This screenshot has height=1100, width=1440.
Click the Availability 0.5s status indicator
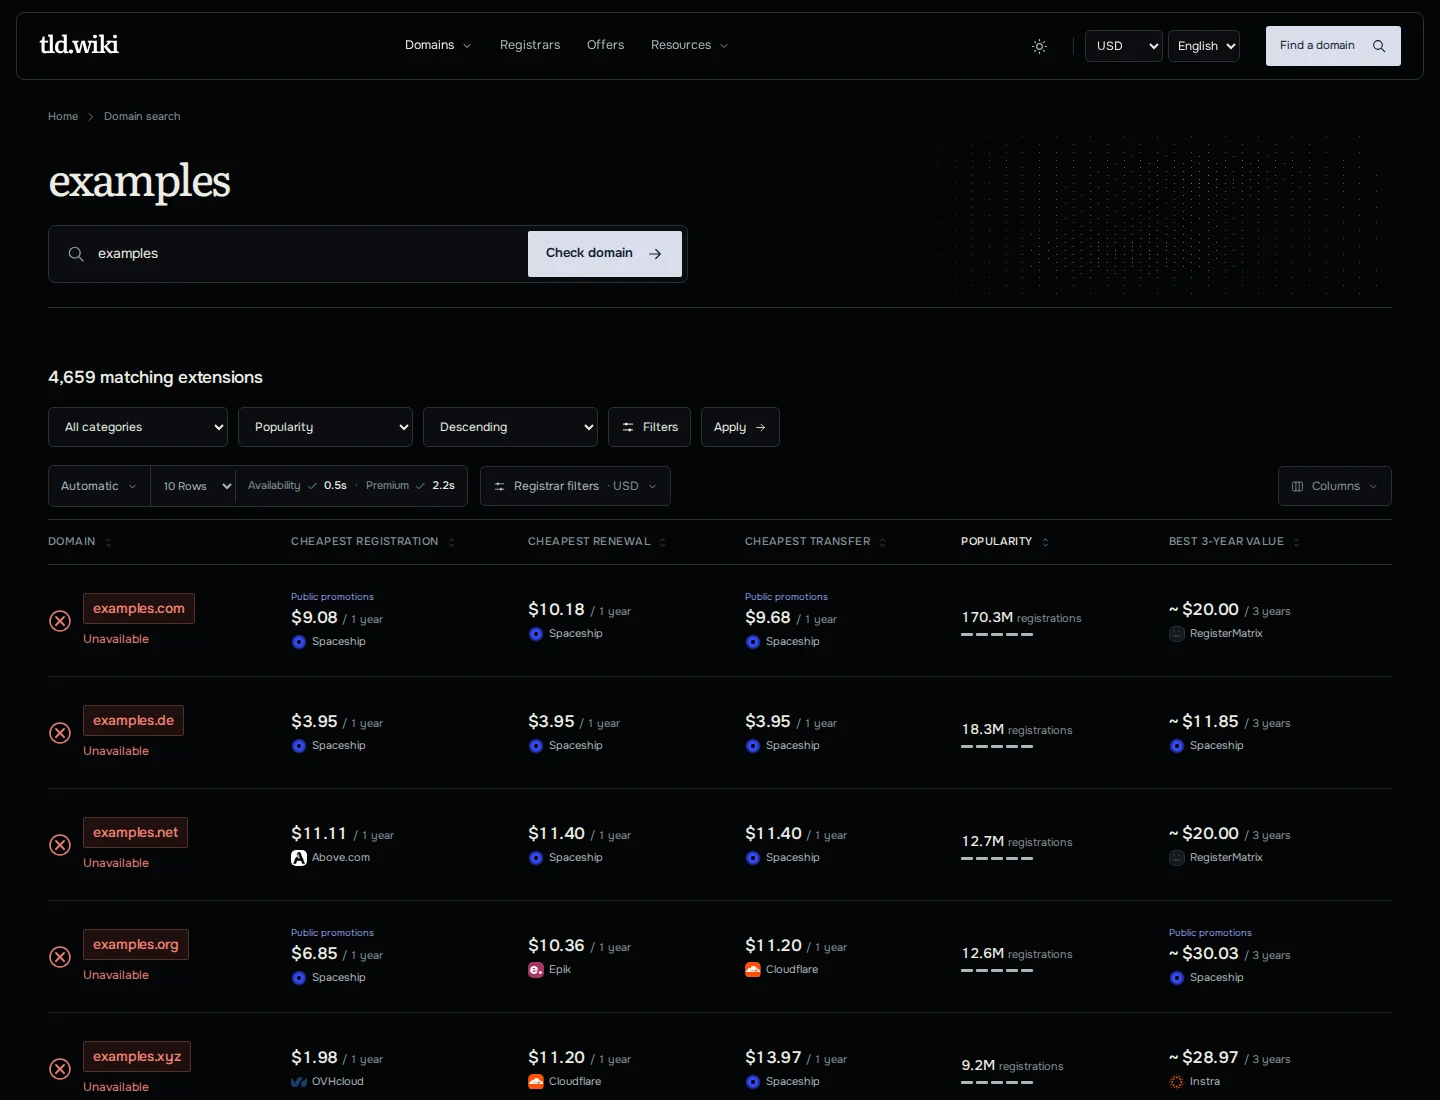(297, 486)
